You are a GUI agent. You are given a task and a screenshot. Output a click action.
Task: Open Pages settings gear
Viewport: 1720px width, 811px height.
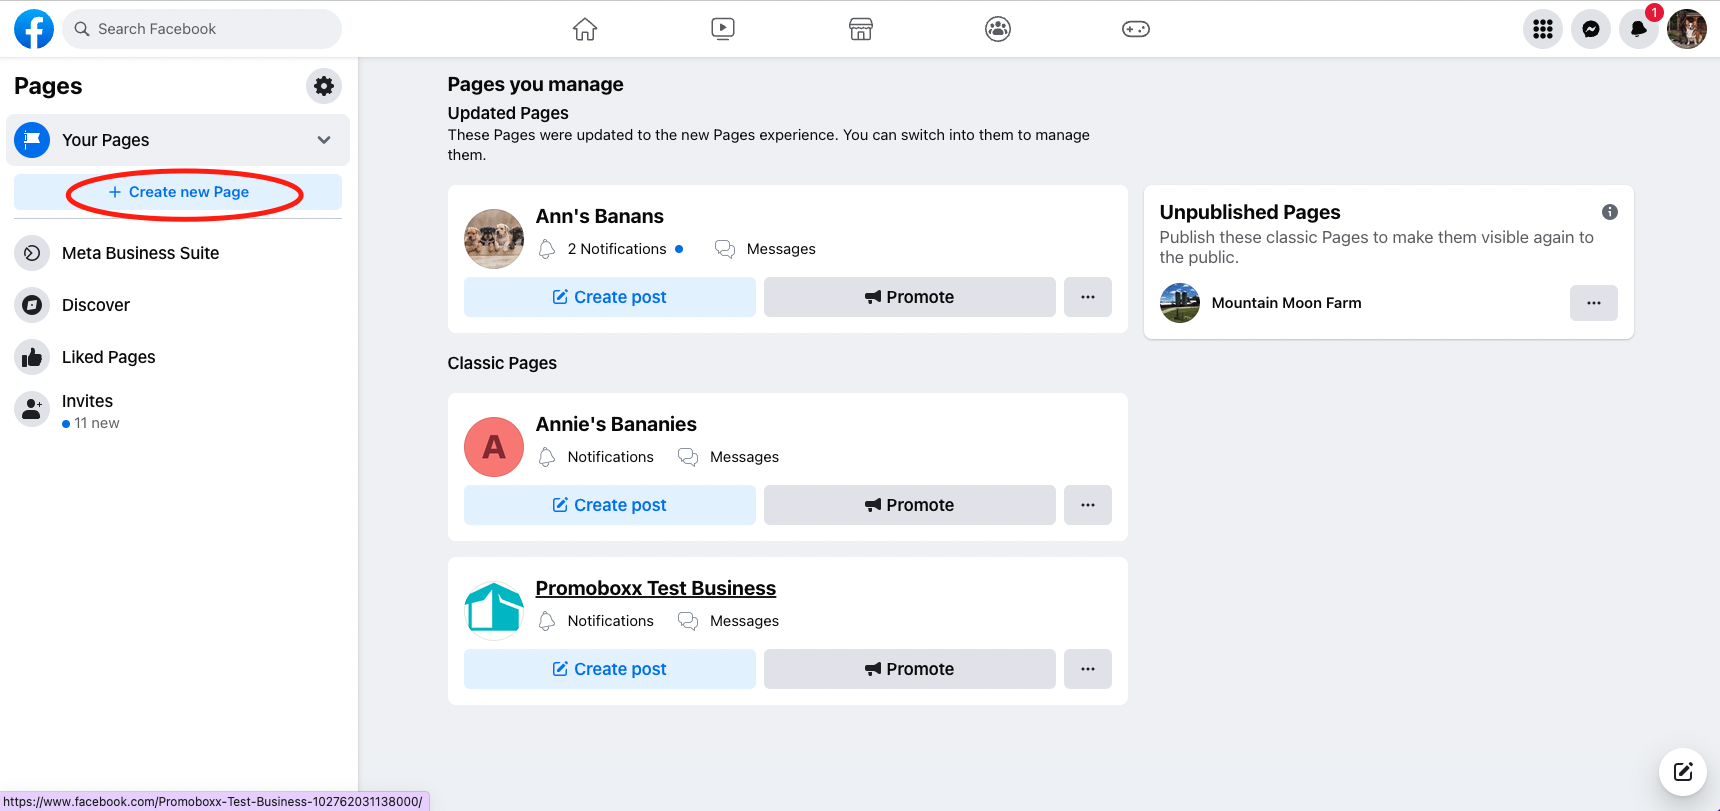click(324, 86)
